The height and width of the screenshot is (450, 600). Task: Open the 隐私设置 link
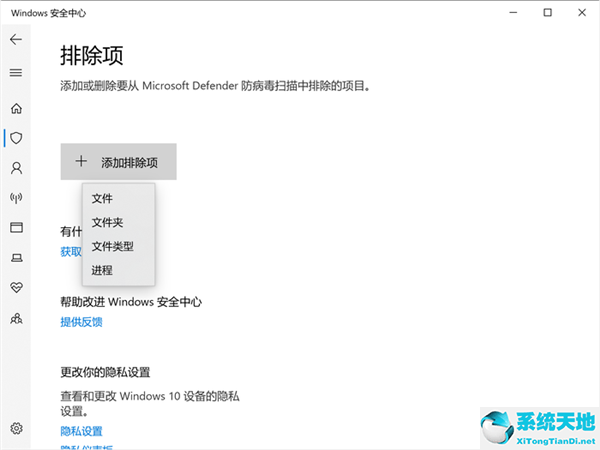point(81,431)
